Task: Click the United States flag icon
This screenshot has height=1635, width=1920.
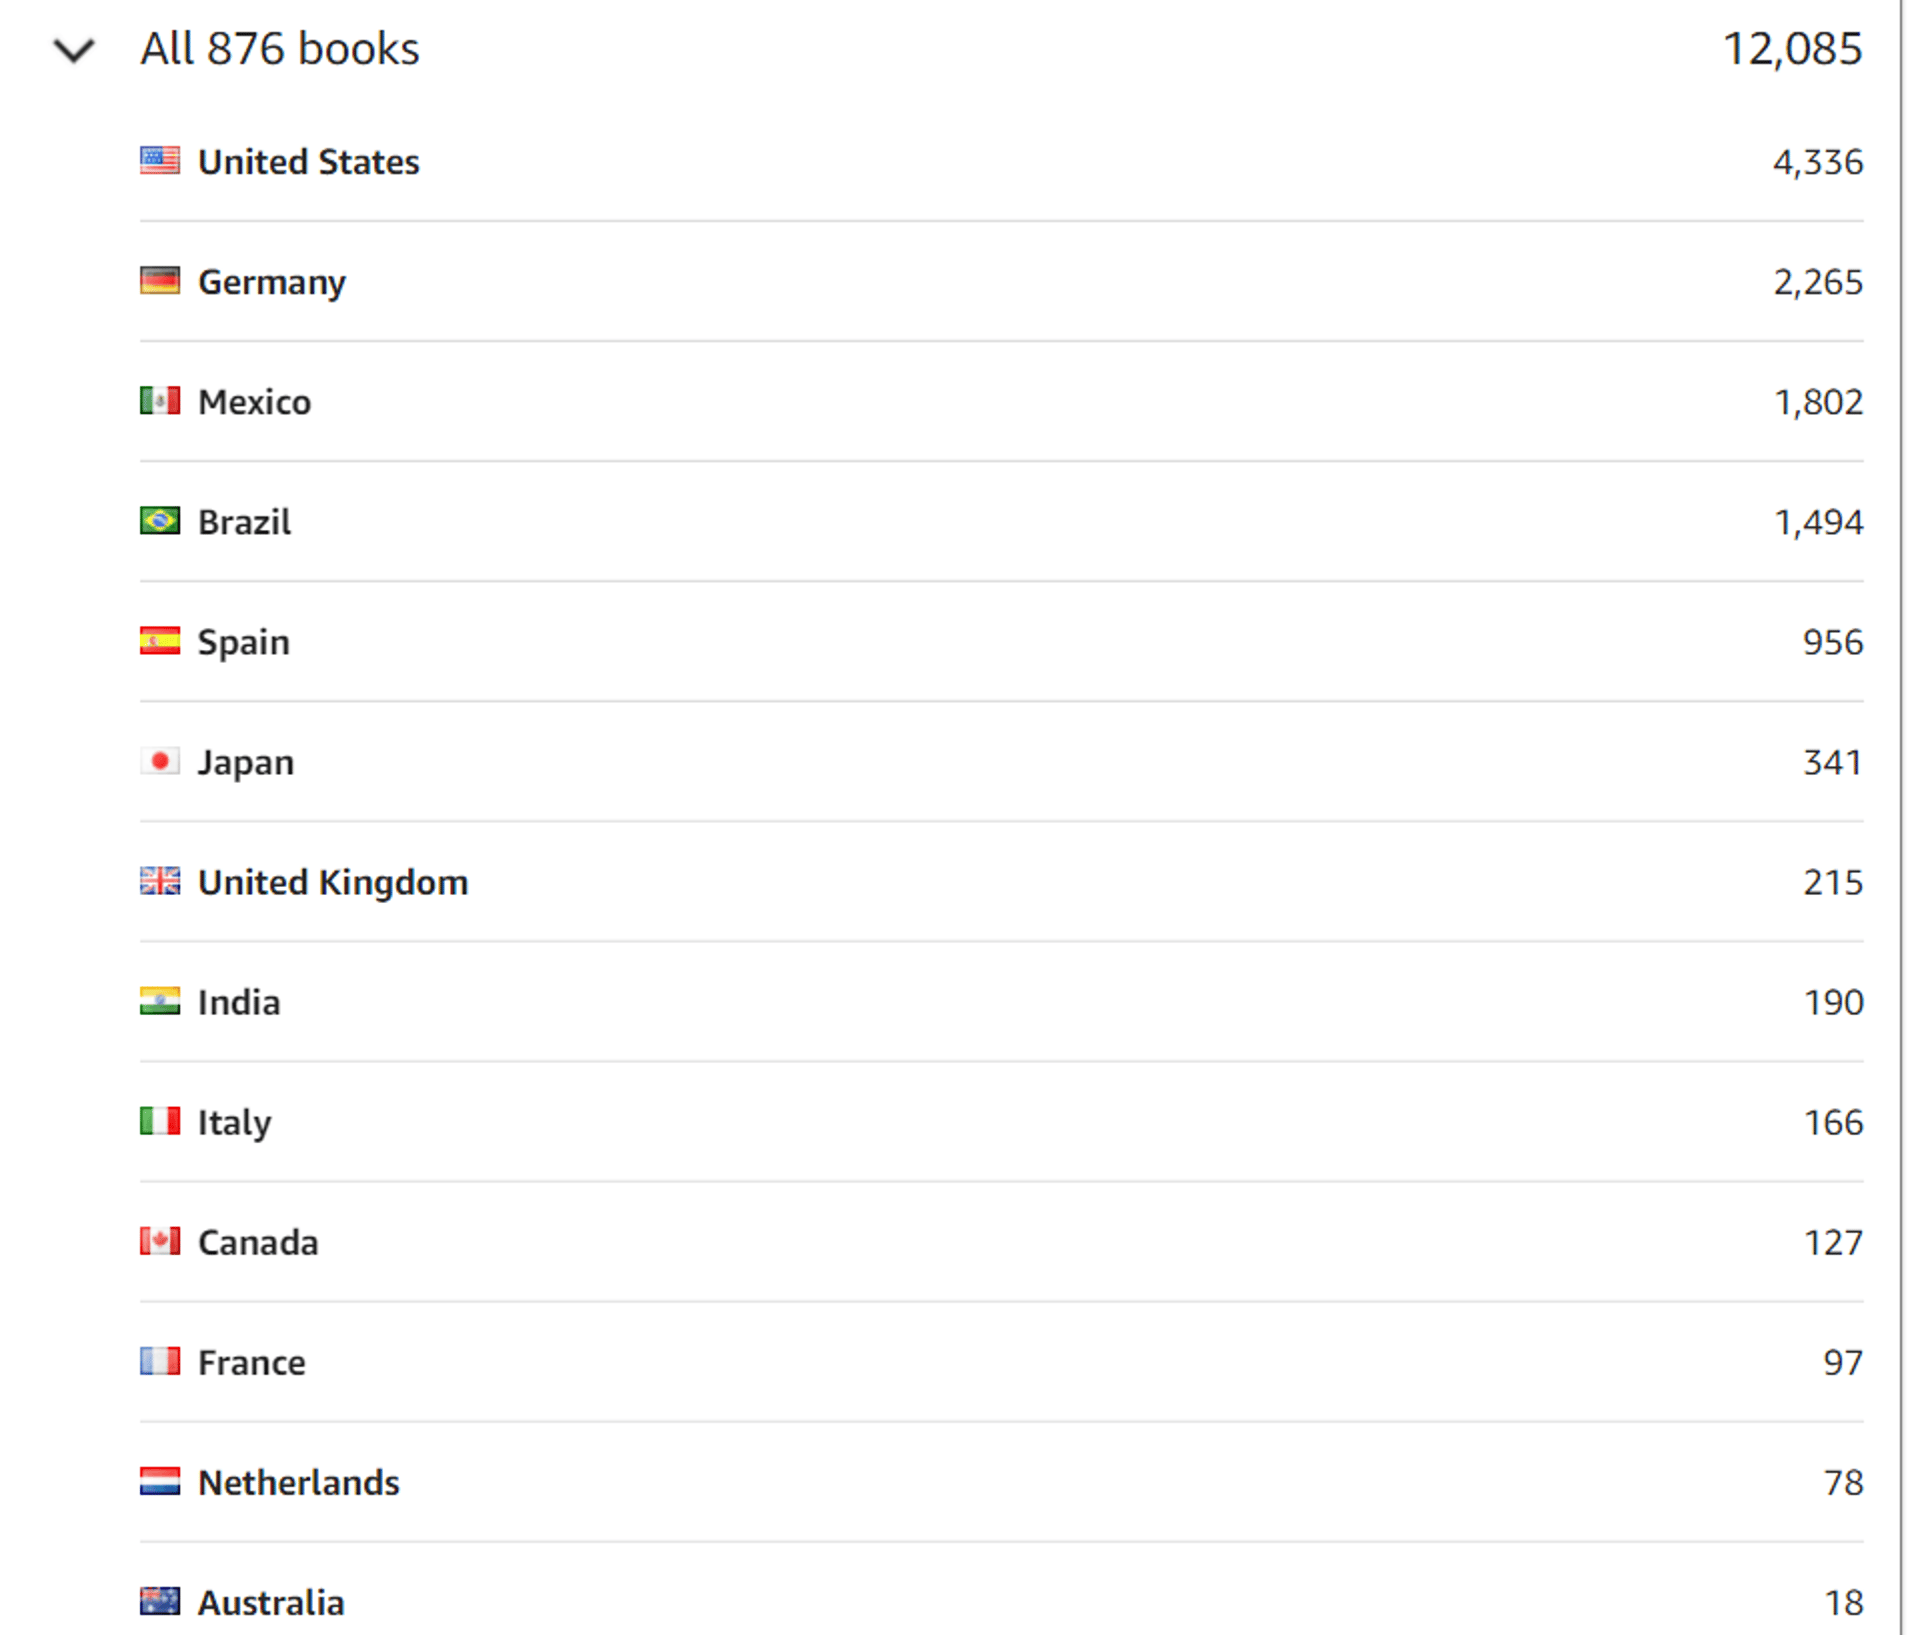Action: point(160,161)
